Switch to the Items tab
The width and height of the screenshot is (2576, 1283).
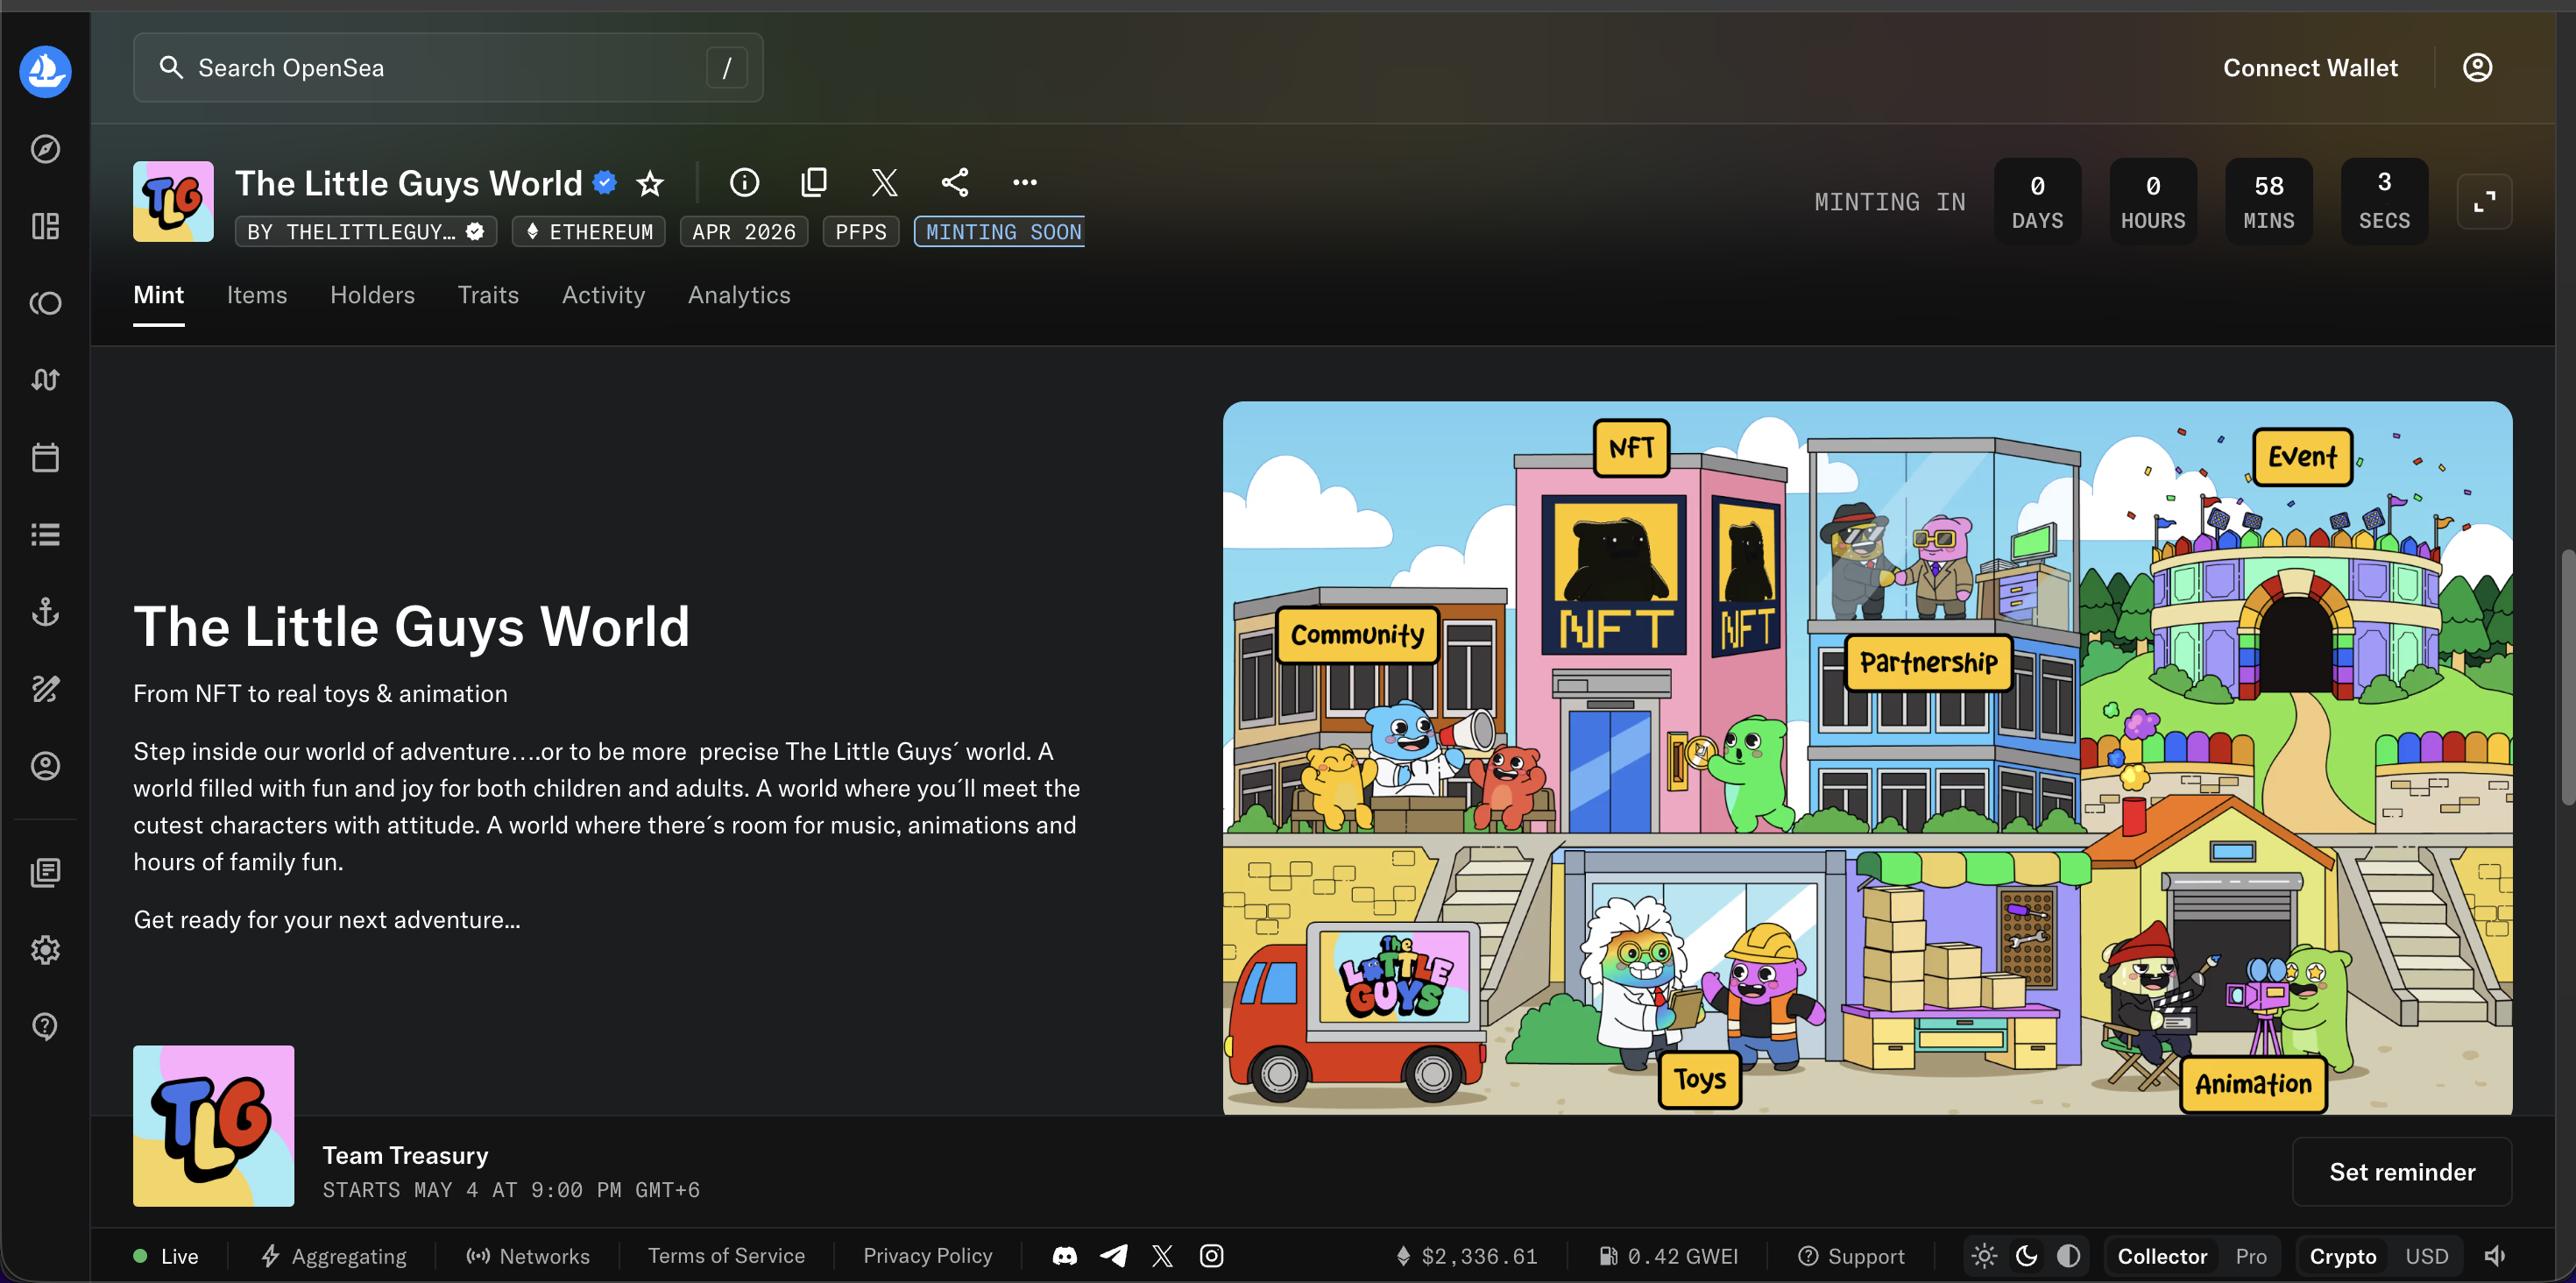tap(257, 295)
